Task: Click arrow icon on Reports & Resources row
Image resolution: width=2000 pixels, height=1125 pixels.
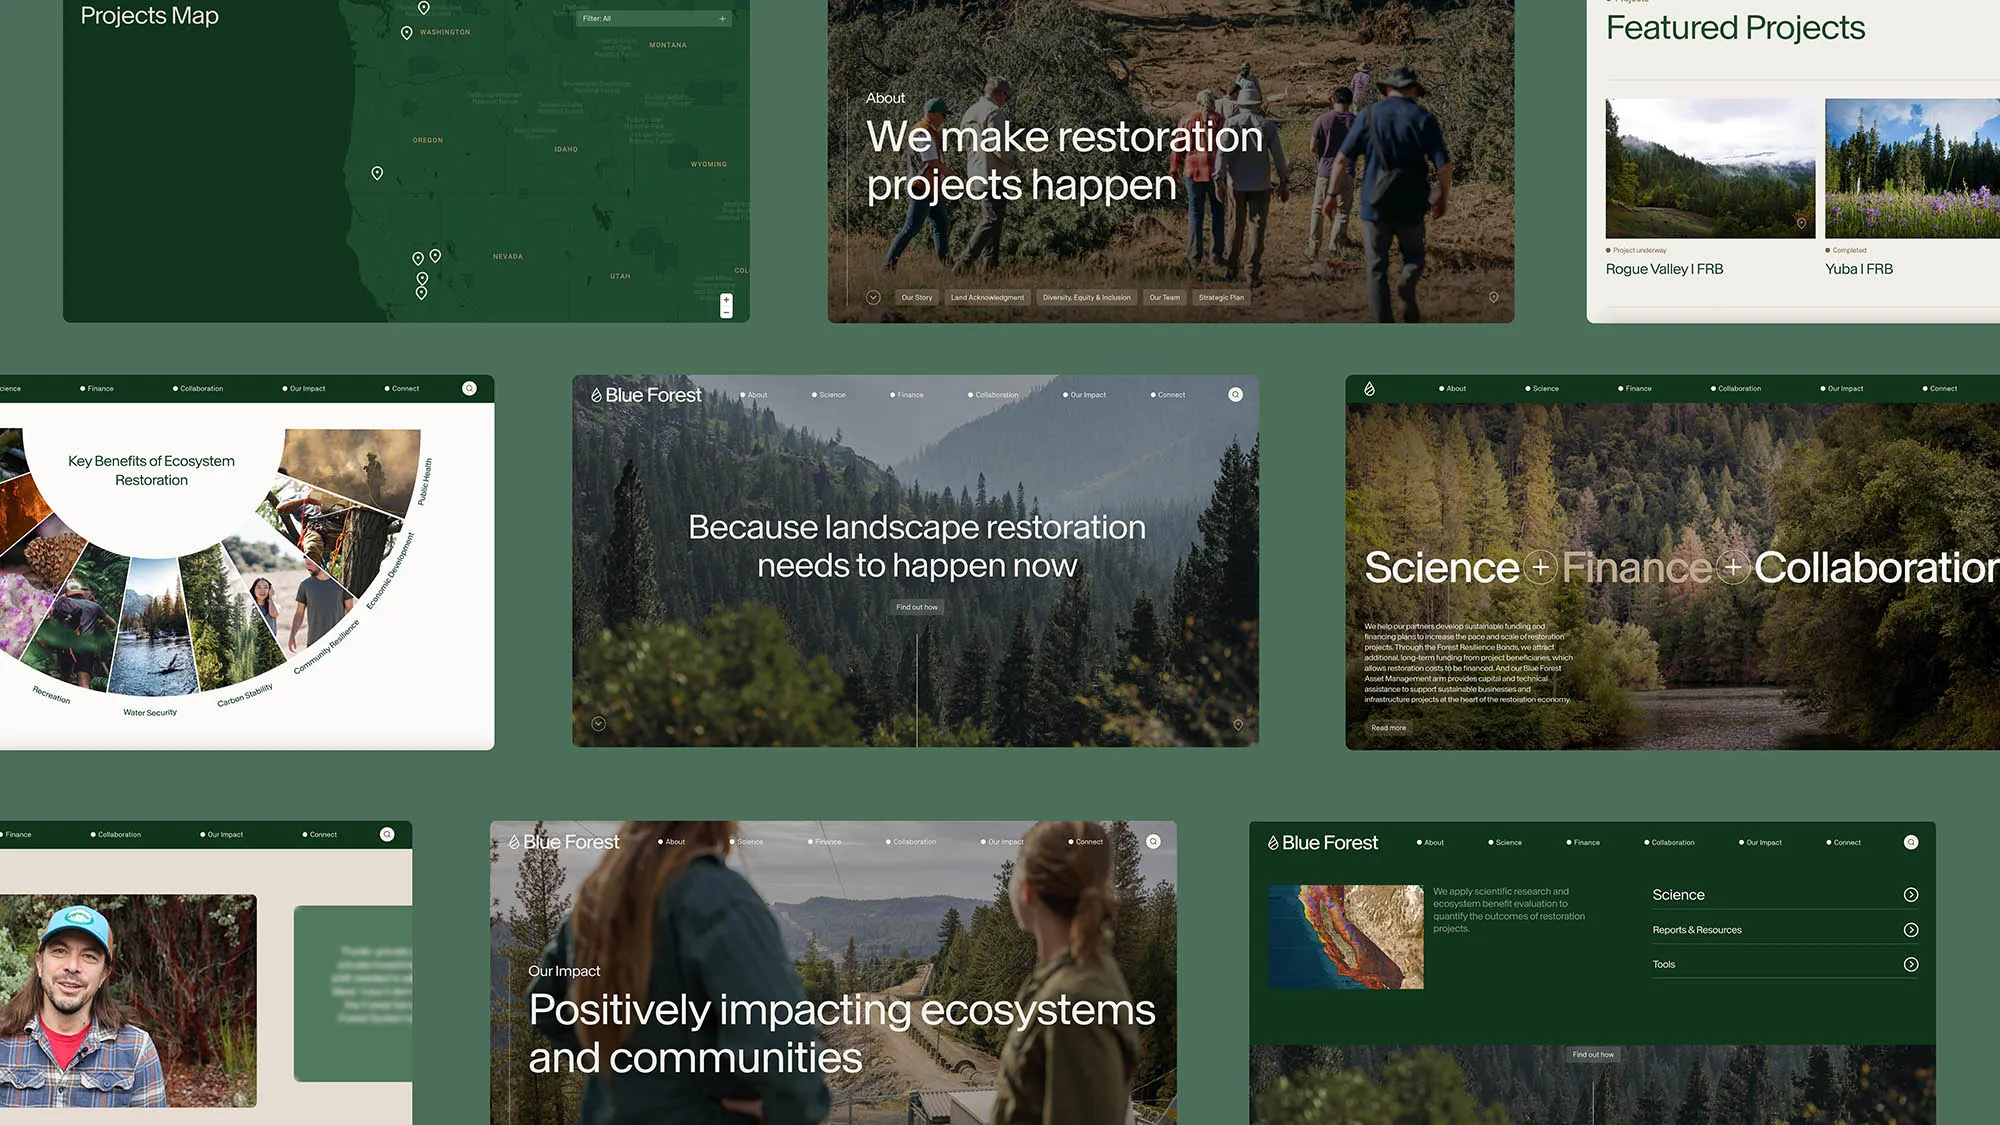Action: click(x=1911, y=930)
